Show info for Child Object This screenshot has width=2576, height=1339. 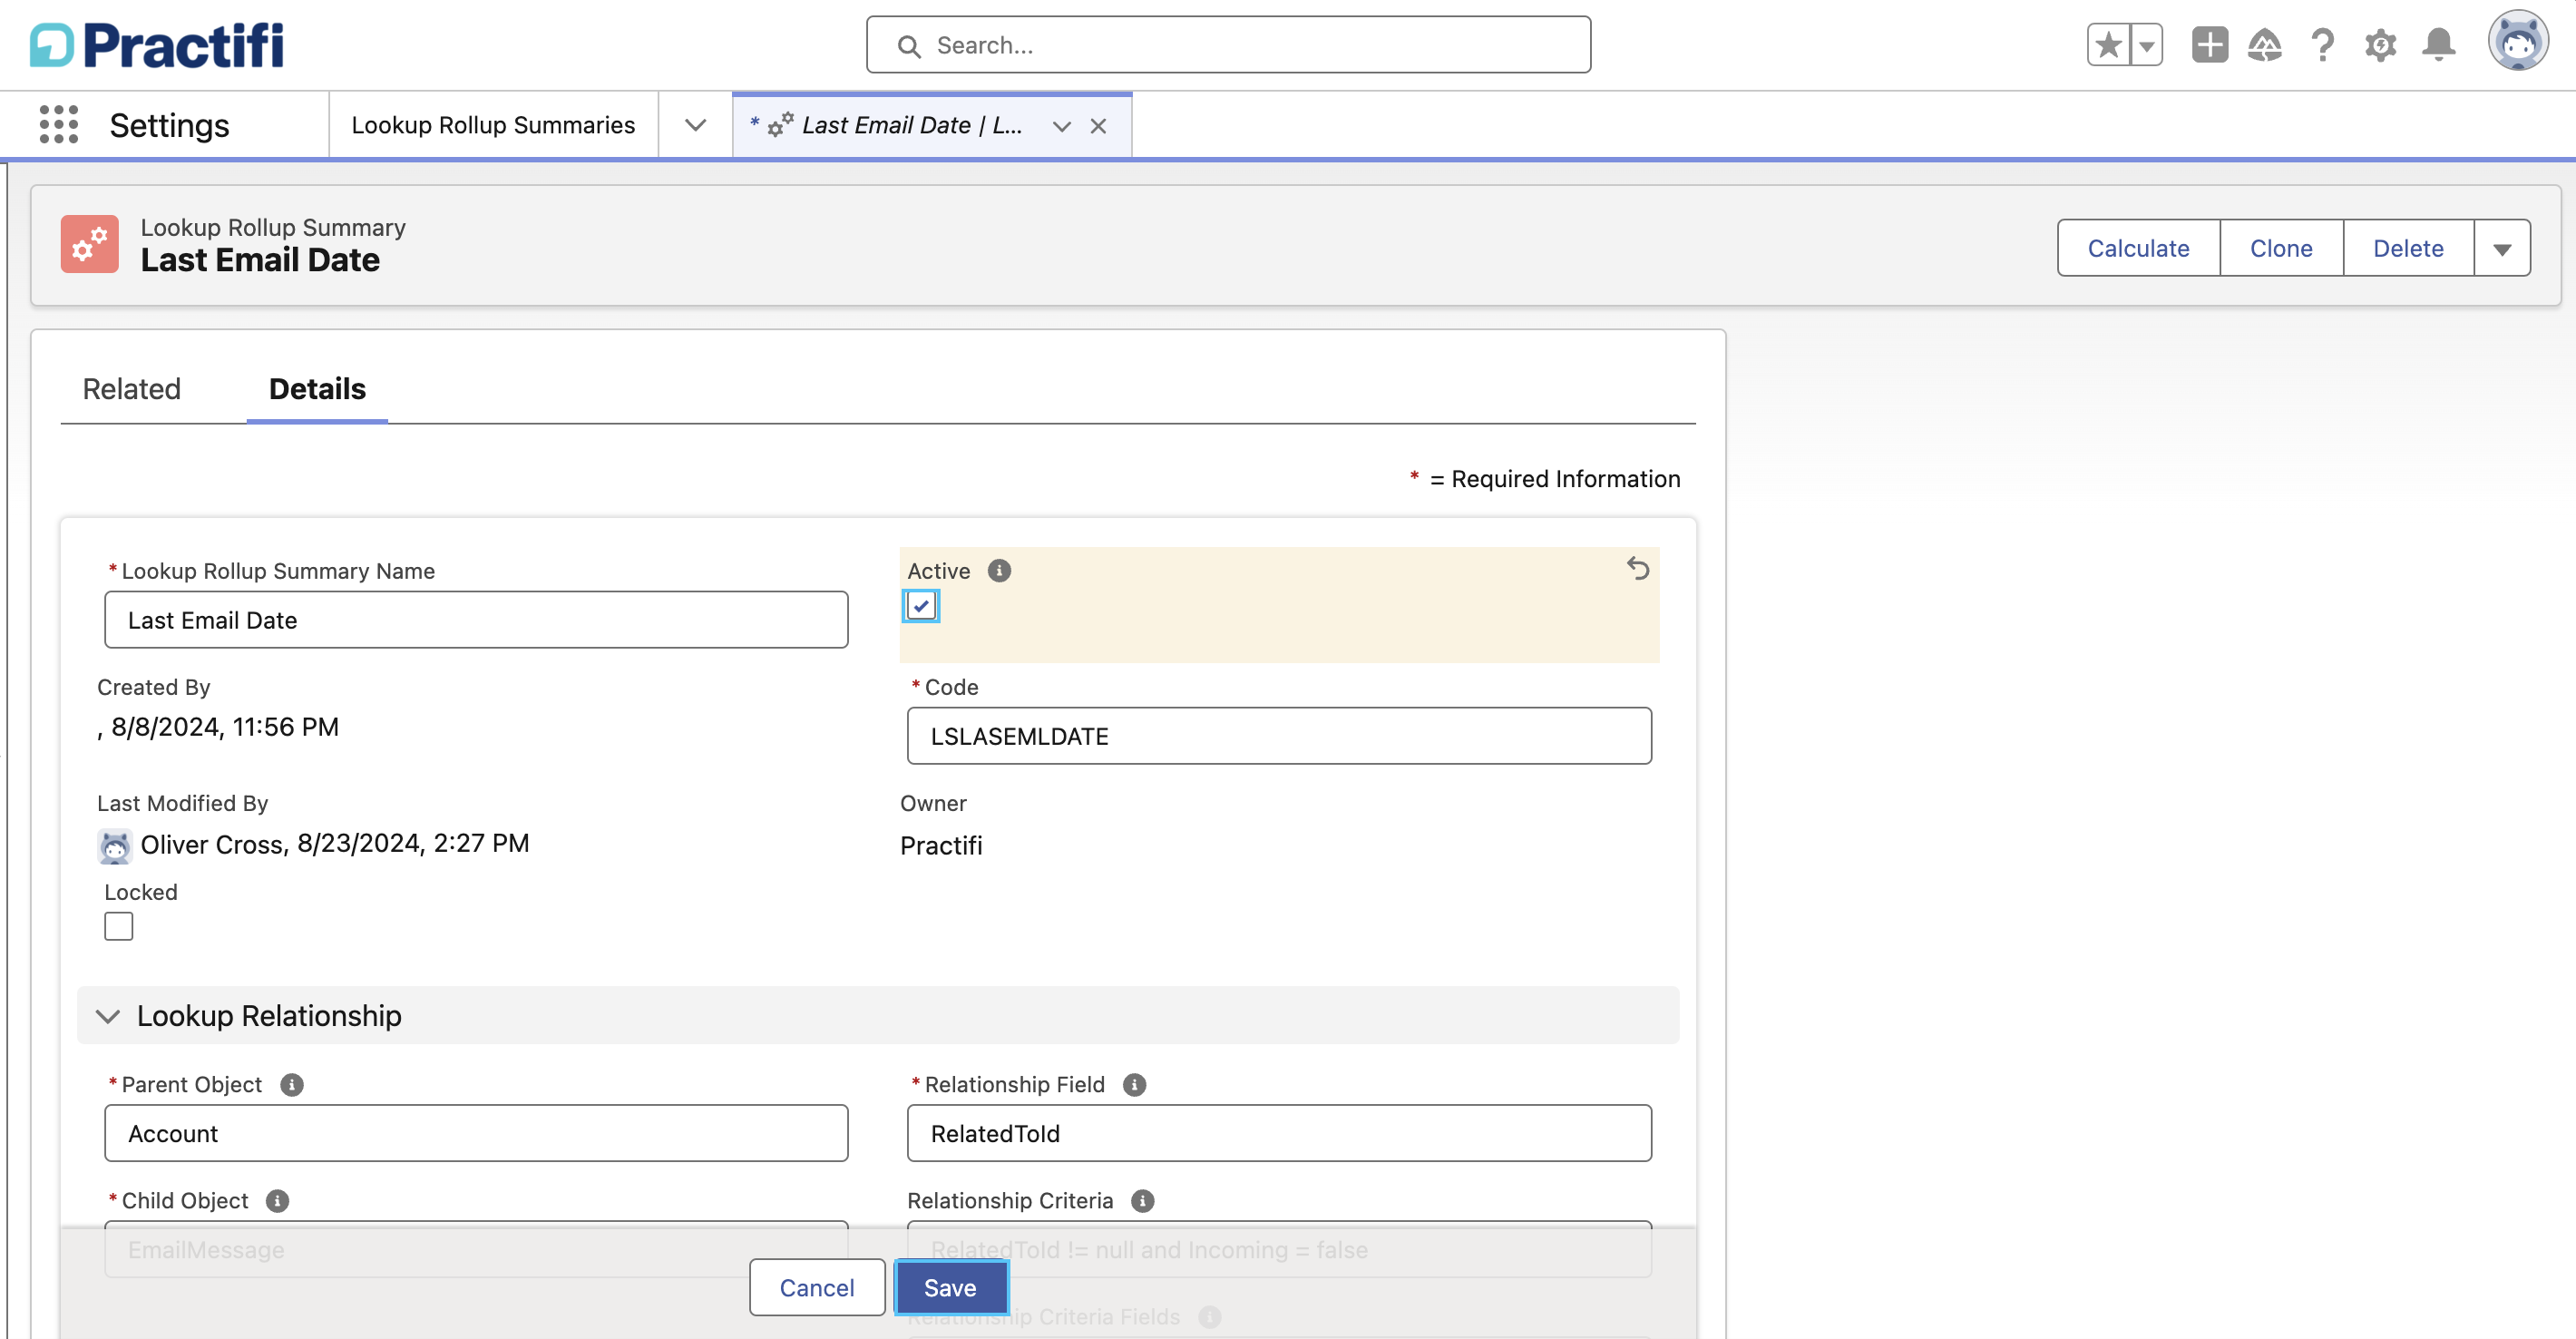pyautogui.click(x=277, y=1201)
